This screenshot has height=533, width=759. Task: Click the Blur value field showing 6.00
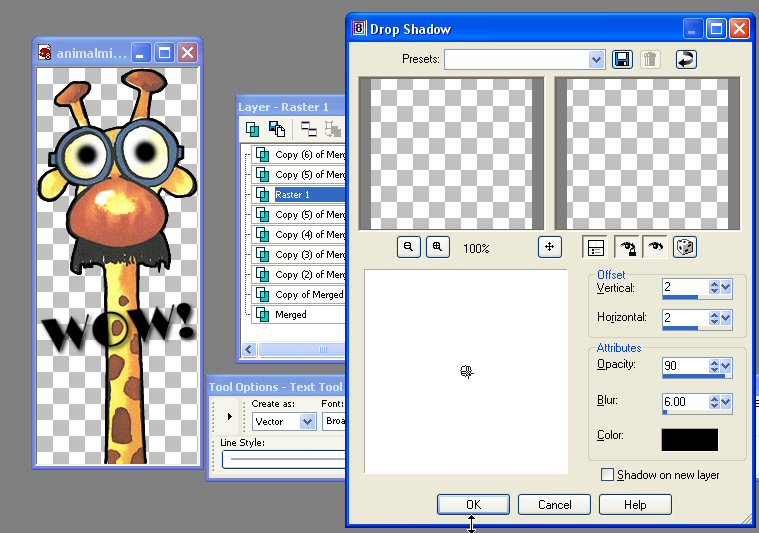pyautogui.click(x=685, y=401)
